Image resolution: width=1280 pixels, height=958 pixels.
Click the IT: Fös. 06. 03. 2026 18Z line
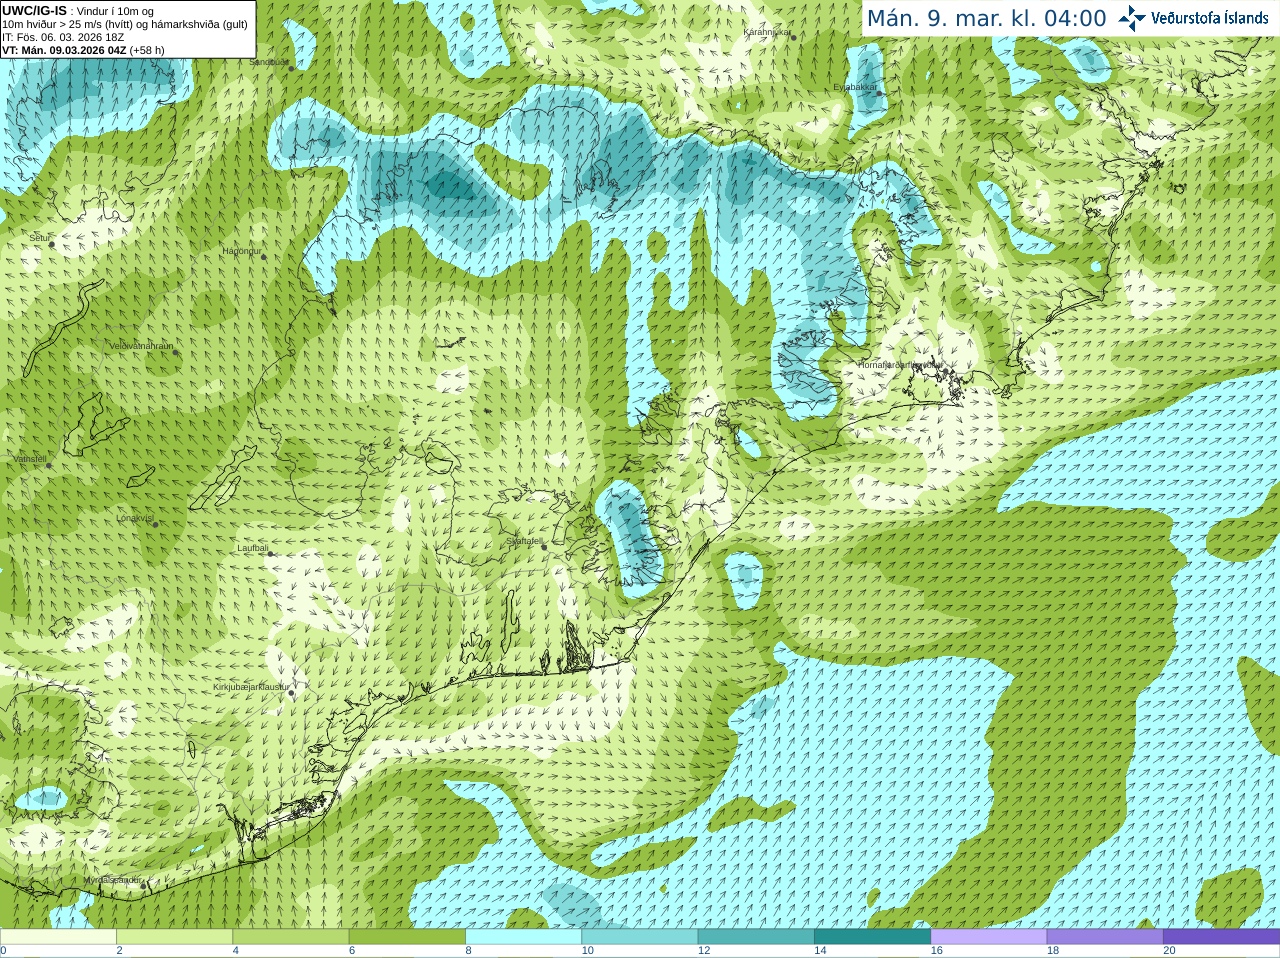point(63,37)
